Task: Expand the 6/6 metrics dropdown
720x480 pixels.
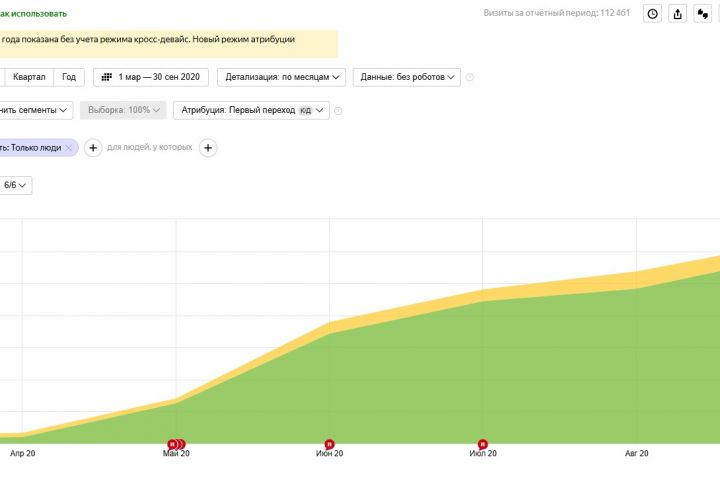Action: (16, 185)
